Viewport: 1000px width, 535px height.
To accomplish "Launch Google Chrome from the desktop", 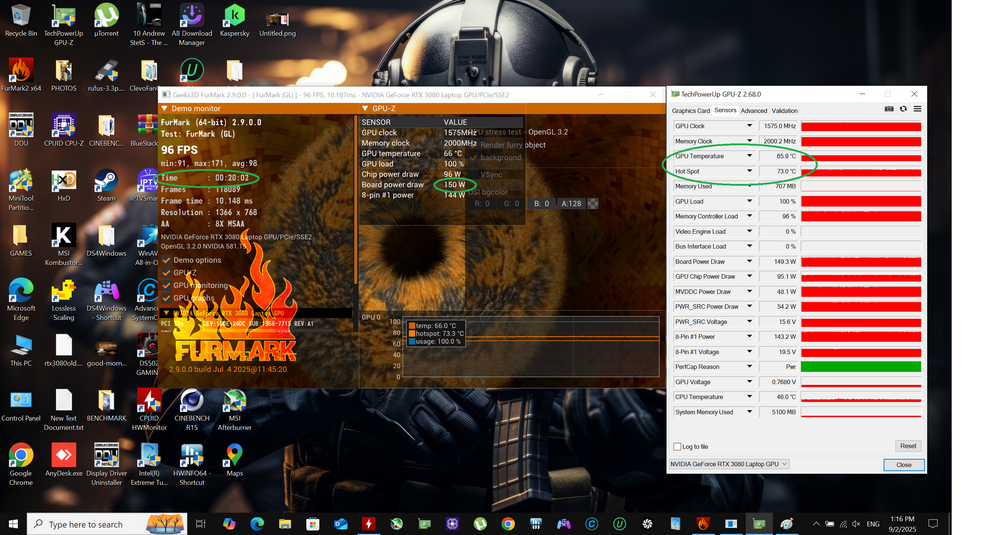I will pyautogui.click(x=21, y=464).
